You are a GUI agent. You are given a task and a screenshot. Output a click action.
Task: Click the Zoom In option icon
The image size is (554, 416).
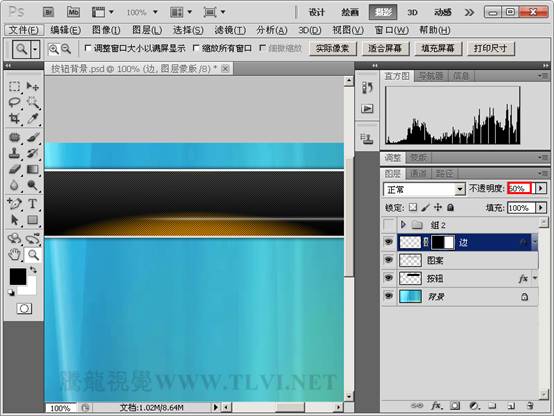tap(54, 49)
